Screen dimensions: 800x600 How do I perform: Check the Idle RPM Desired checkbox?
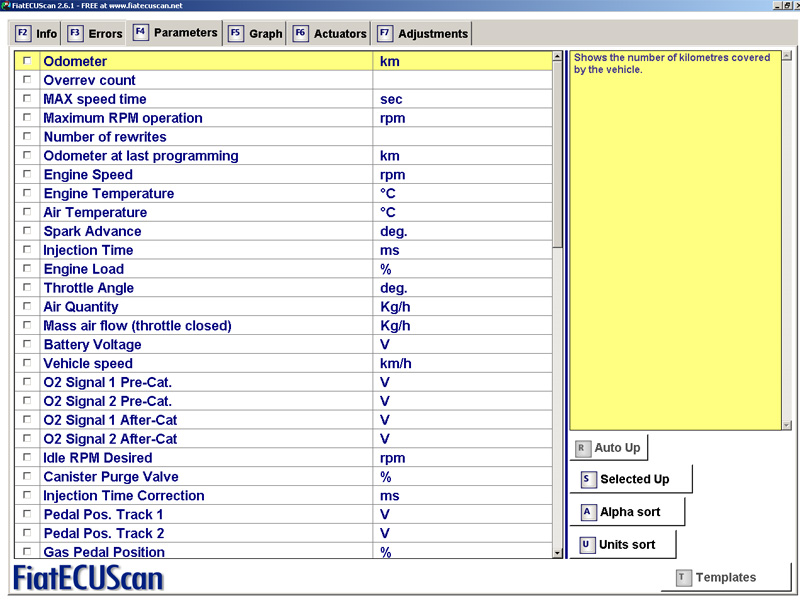point(27,457)
